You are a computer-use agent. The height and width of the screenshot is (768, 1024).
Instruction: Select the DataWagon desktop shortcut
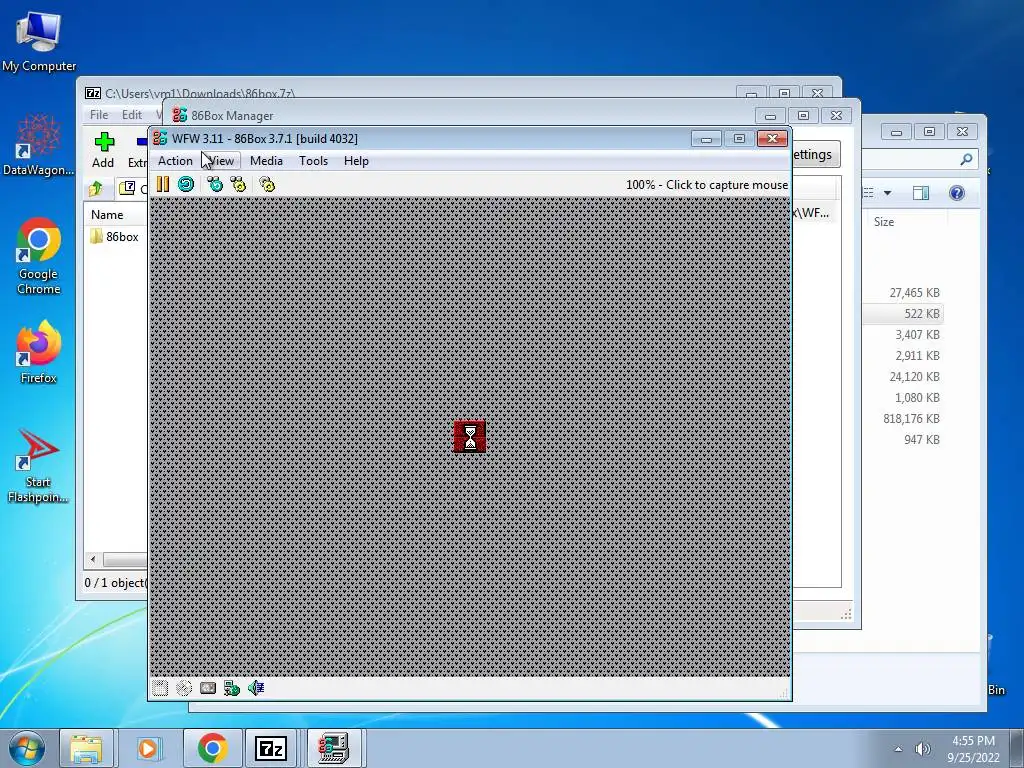click(39, 145)
